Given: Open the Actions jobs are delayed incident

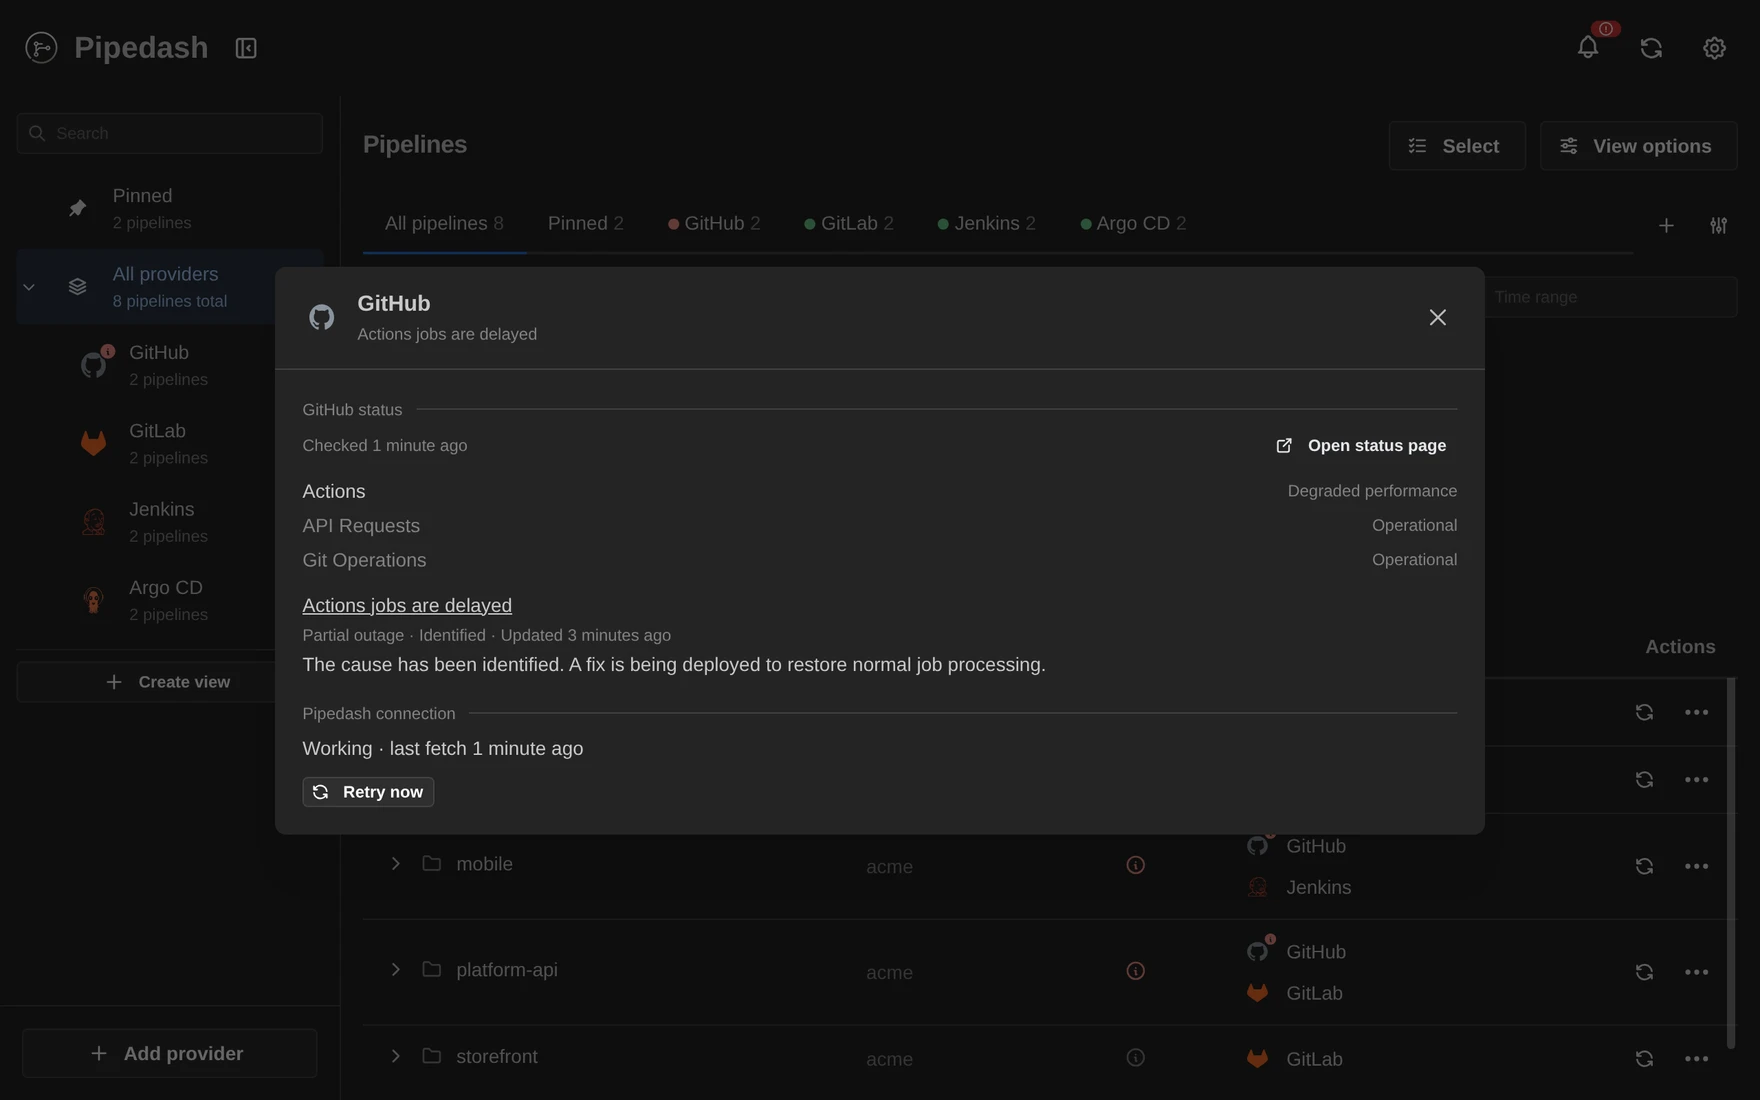Looking at the screenshot, I should 407,605.
